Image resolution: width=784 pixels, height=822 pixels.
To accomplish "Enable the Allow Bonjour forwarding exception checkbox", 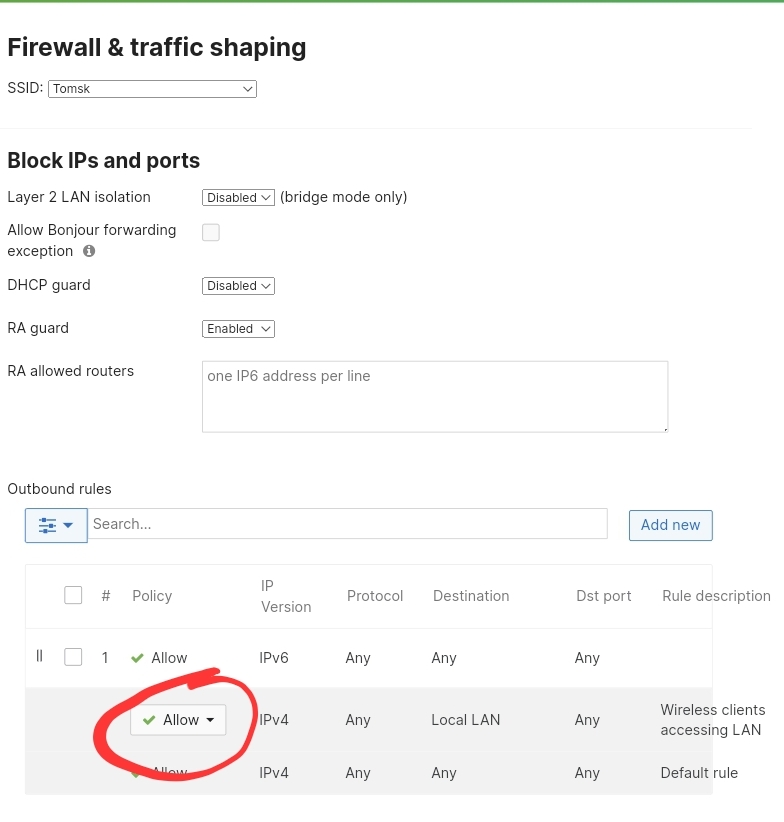I will (210, 232).
